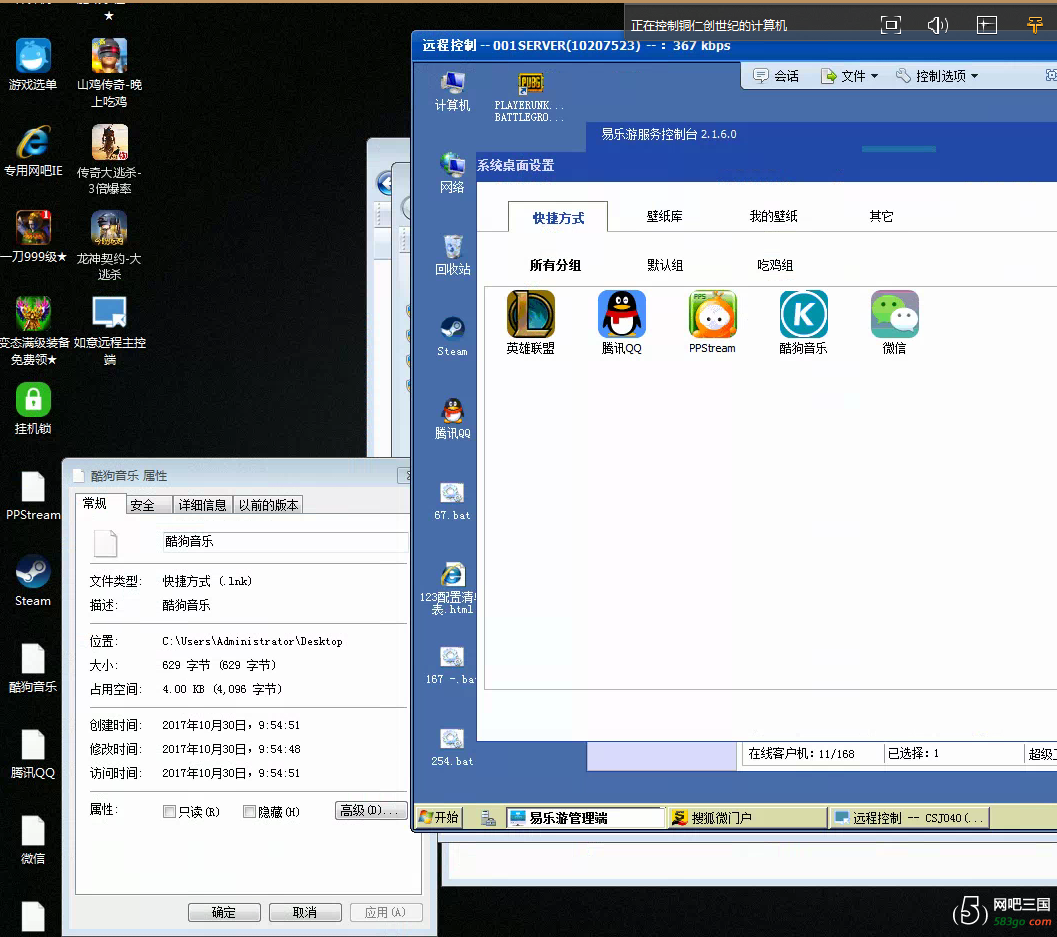Click speaker sound icon in top control bar

click(x=938, y=26)
